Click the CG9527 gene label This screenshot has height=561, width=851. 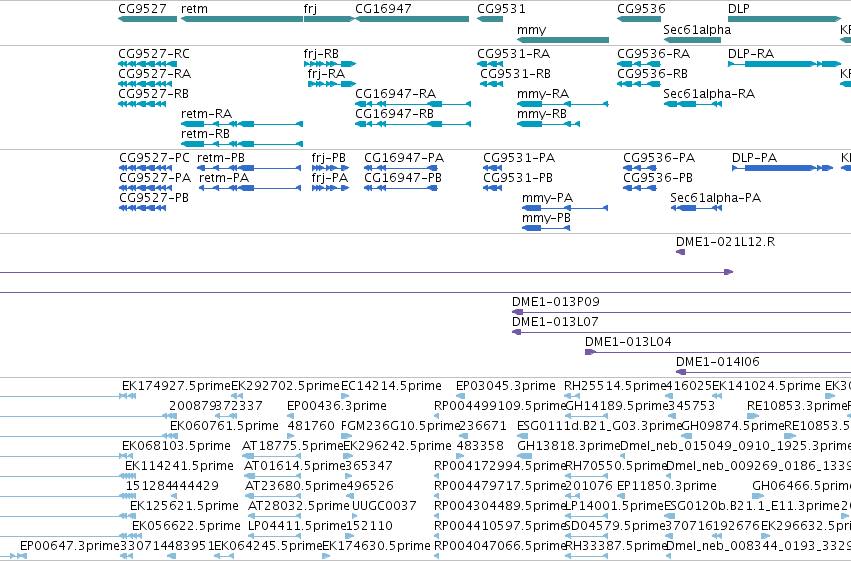coord(142,9)
